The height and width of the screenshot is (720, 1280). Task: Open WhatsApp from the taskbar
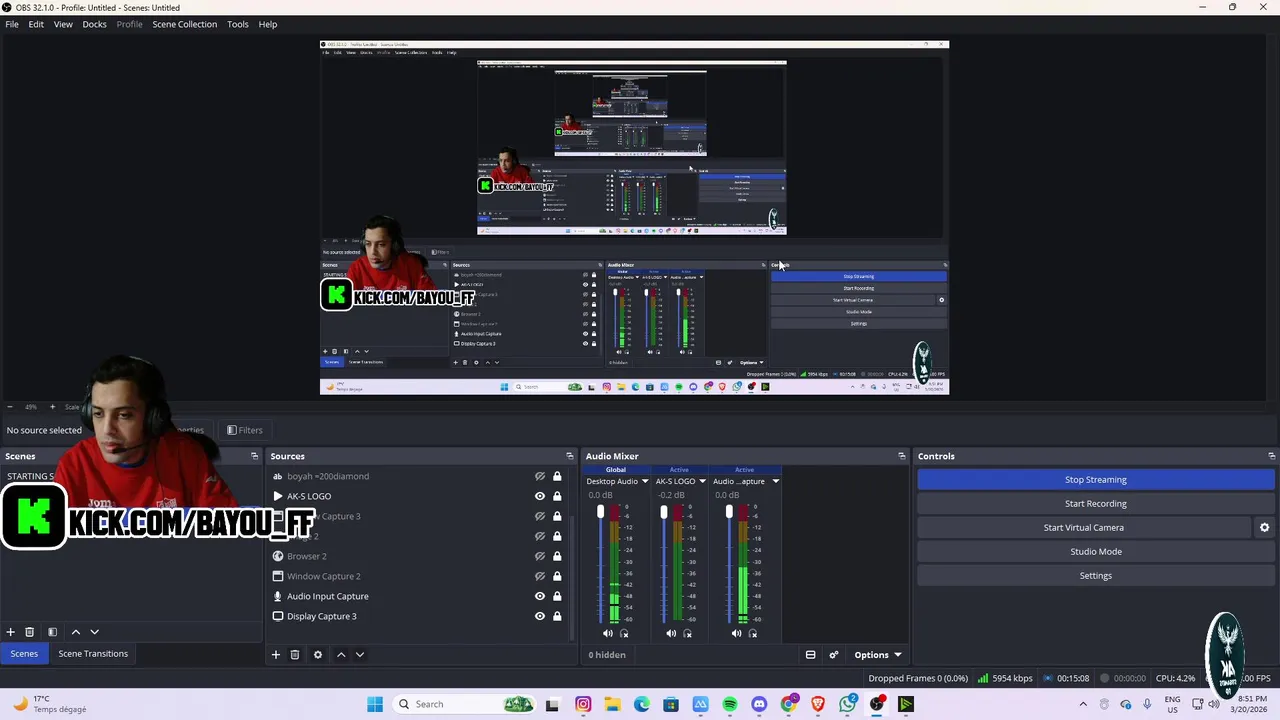(848, 704)
